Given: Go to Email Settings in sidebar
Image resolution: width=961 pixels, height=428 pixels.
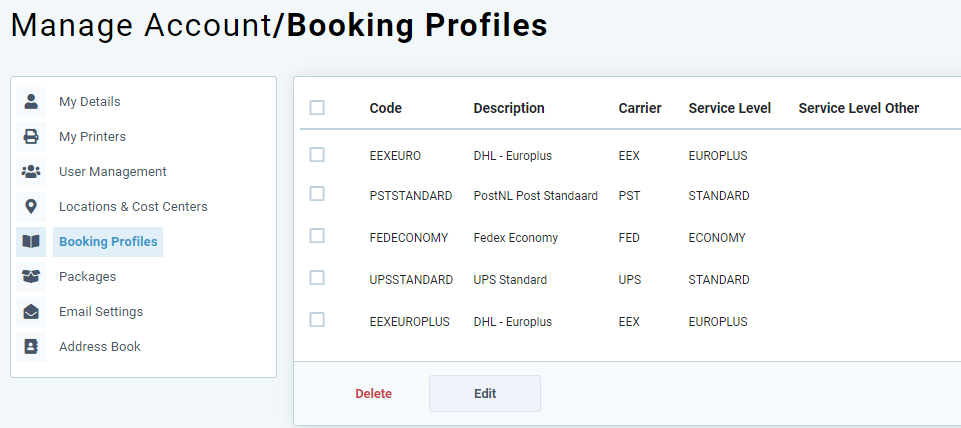Looking at the screenshot, I should 101,311.
